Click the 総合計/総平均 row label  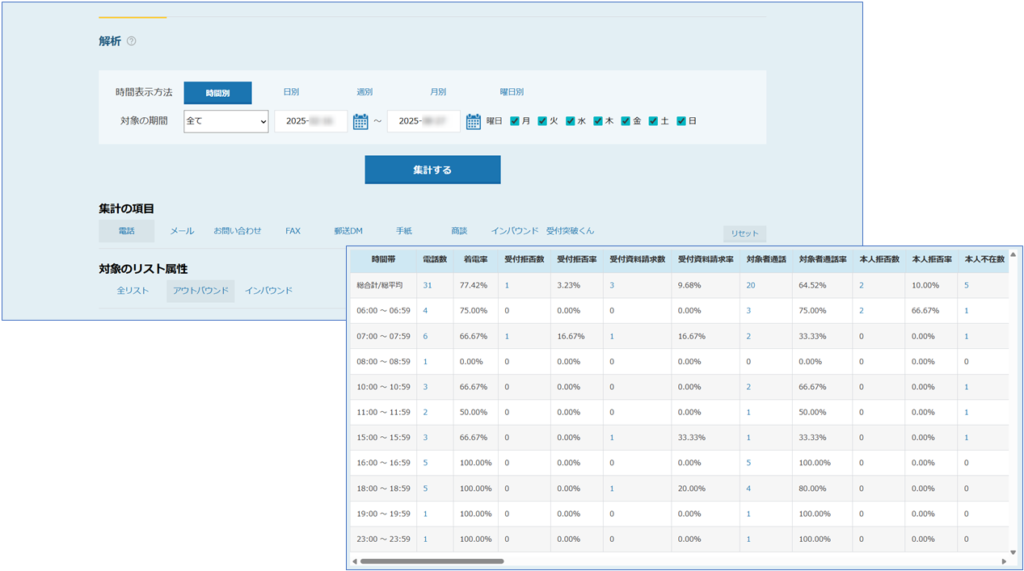[x=379, y=286]
